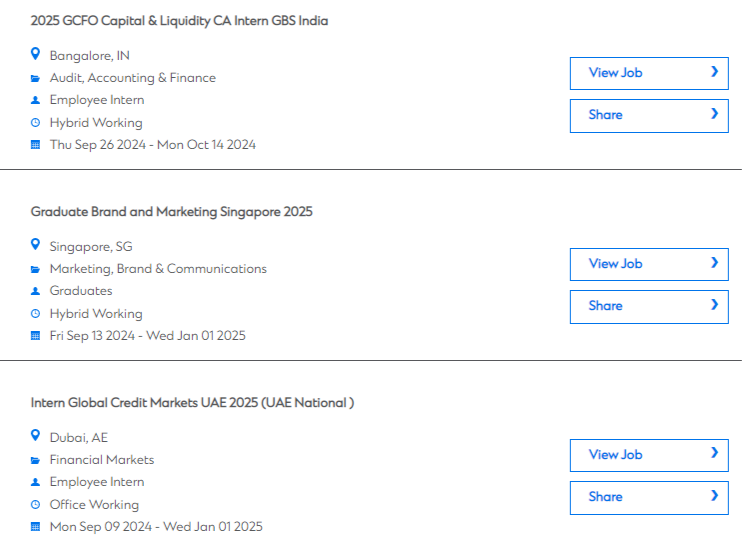Image resolution: width=743 pixels, height=544 pixels.
Task: Click person icon beside Graduates
Action: click(x=35, y=291)
